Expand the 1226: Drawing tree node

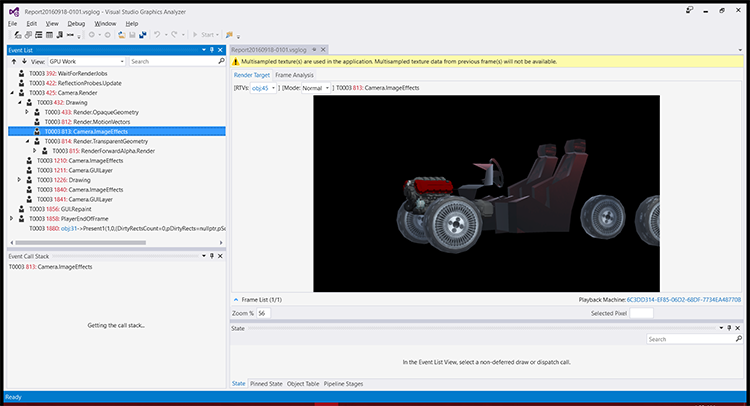coord(20,180)
